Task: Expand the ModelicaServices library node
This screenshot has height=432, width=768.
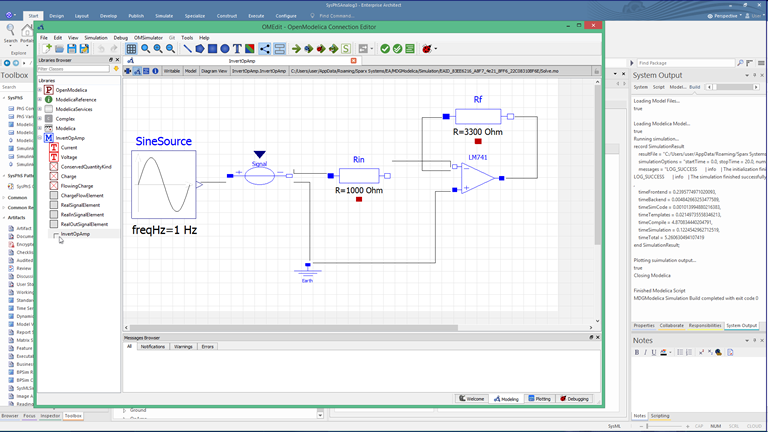Action: click(40, 109)
